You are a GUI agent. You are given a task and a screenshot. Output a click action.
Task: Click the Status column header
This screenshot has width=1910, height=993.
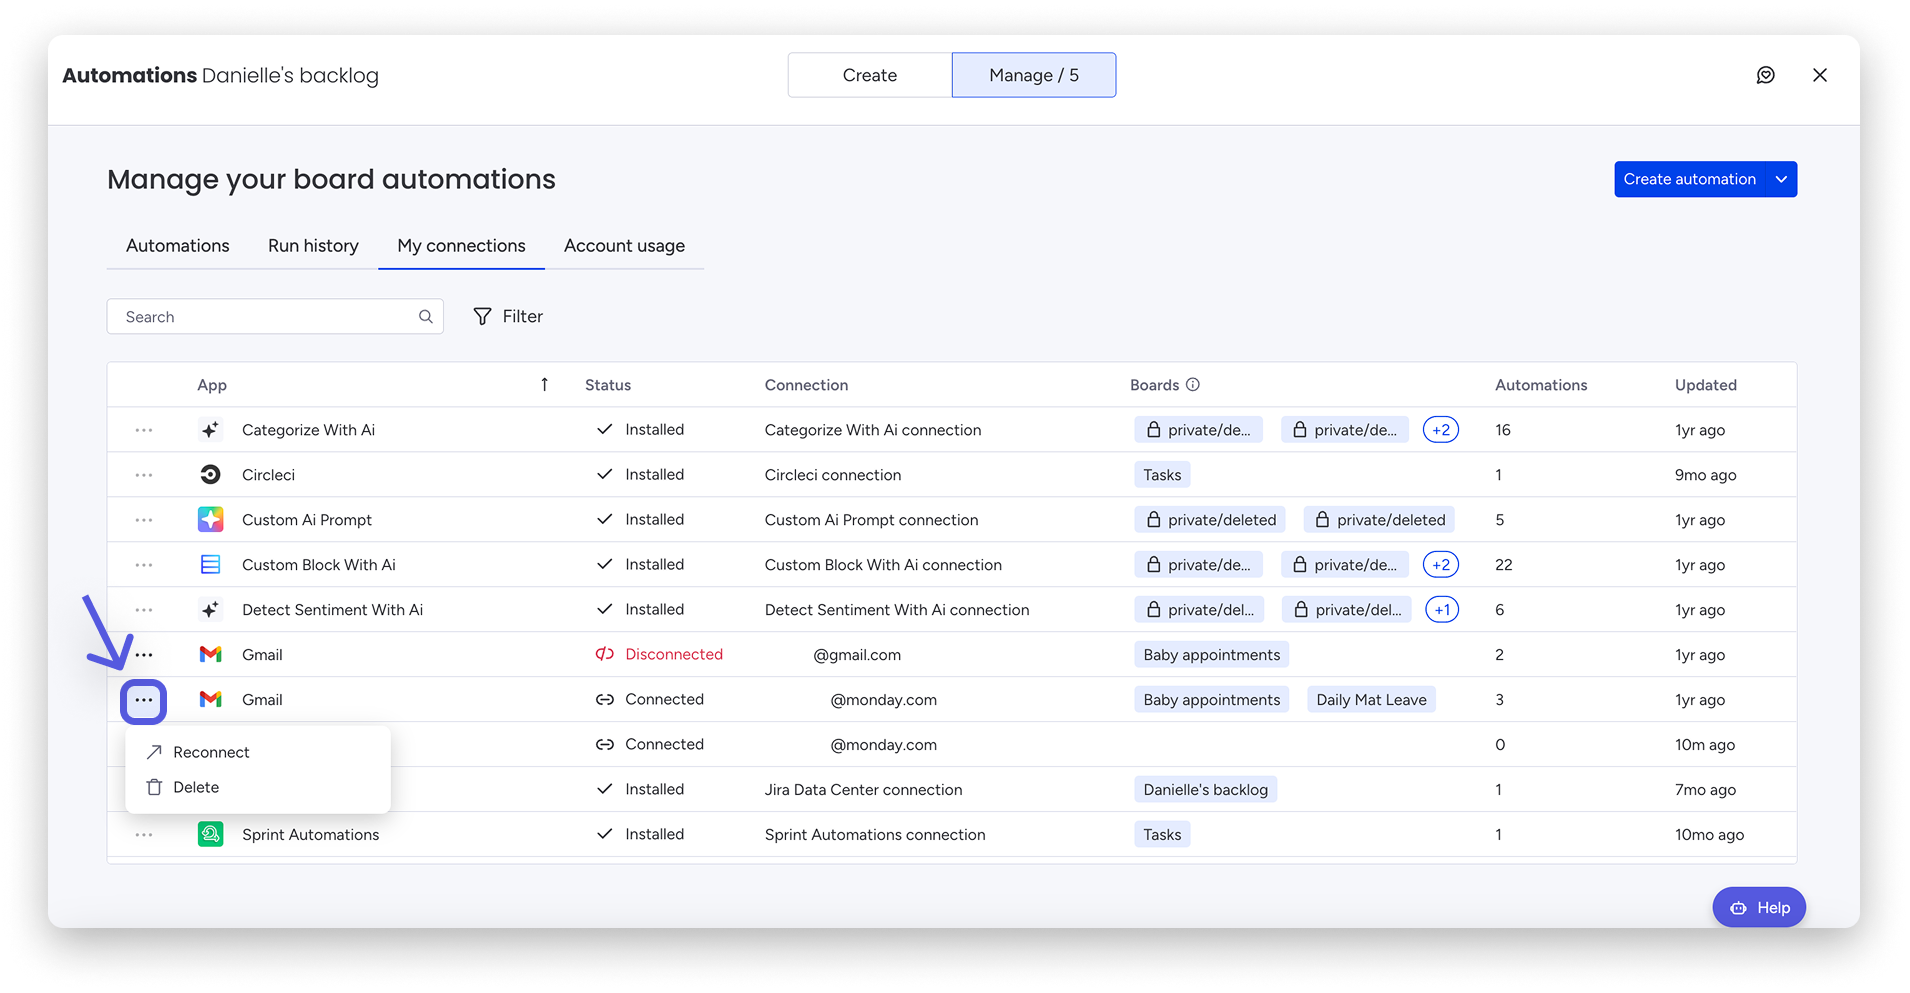click(608, 385)
